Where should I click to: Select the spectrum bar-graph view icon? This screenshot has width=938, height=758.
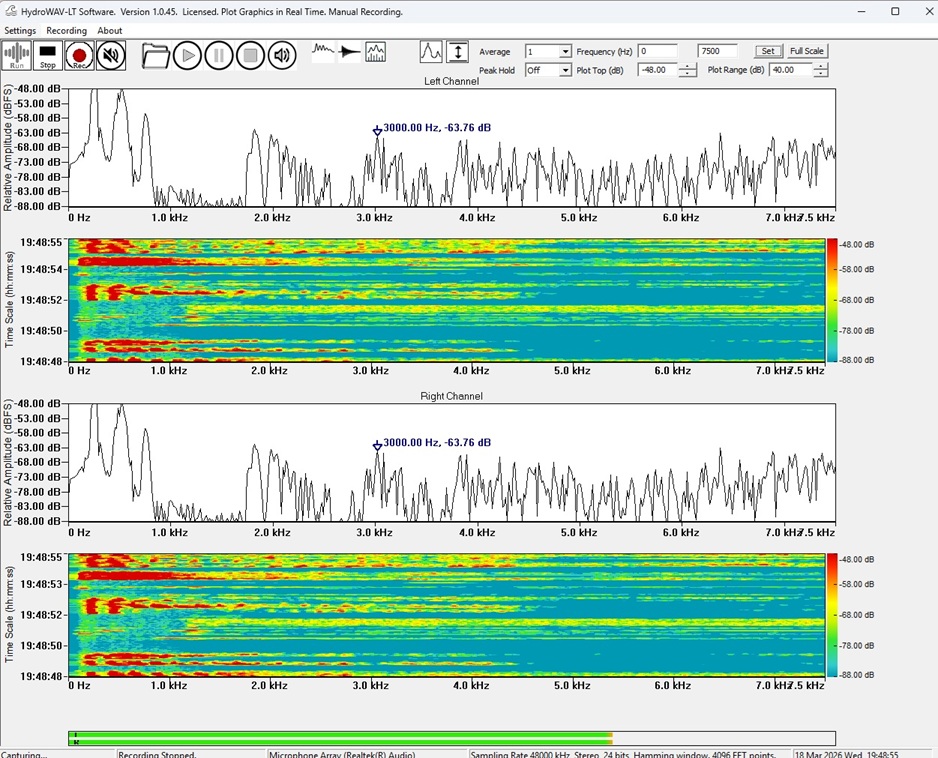pos(376,52)
